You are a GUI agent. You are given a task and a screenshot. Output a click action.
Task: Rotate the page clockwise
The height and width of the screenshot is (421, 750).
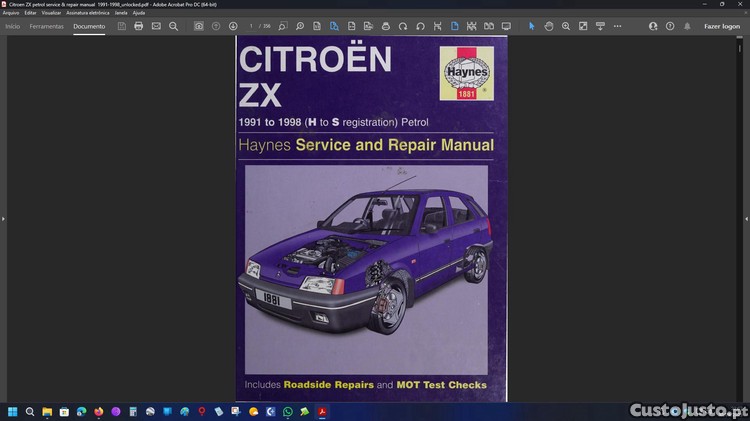tap(402, 26)
